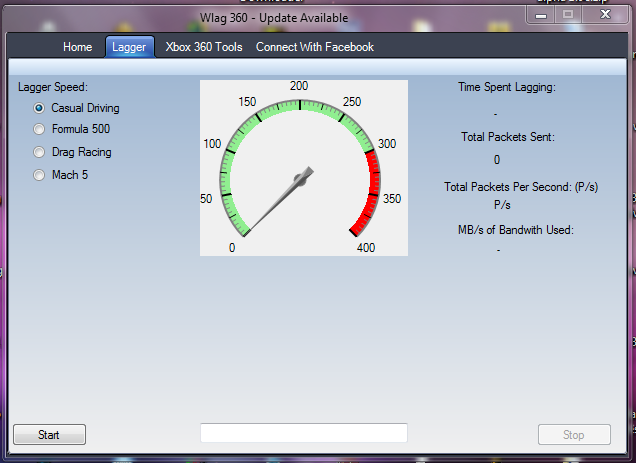The height and width of the screenshot is (463, 636).
Task: Click the speedometer gauge needle
Action: [280, 200]
